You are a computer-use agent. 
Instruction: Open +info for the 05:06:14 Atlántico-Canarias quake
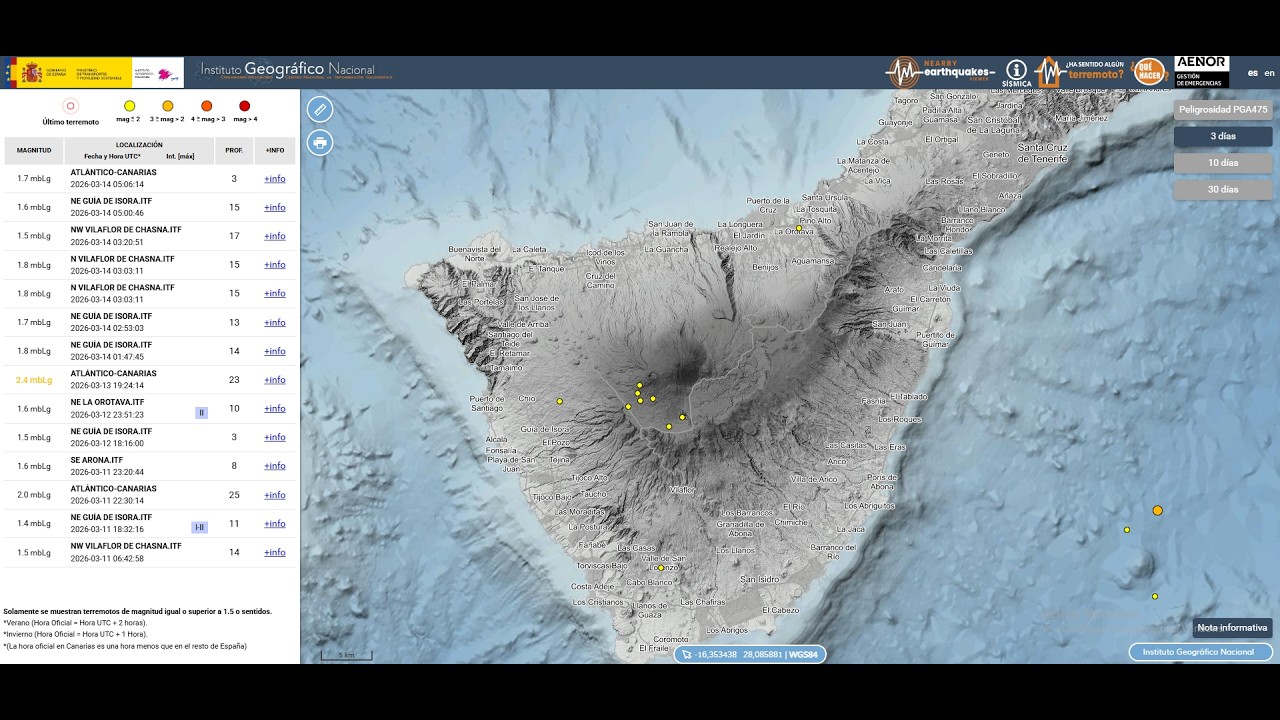275,179
